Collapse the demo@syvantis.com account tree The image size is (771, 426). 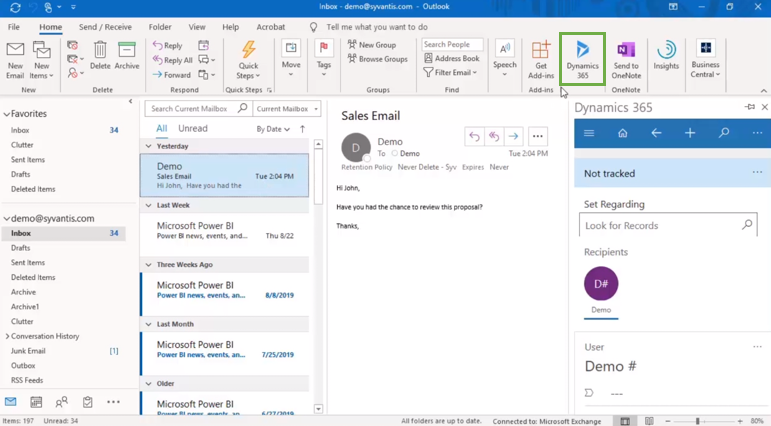click(6, 218)
